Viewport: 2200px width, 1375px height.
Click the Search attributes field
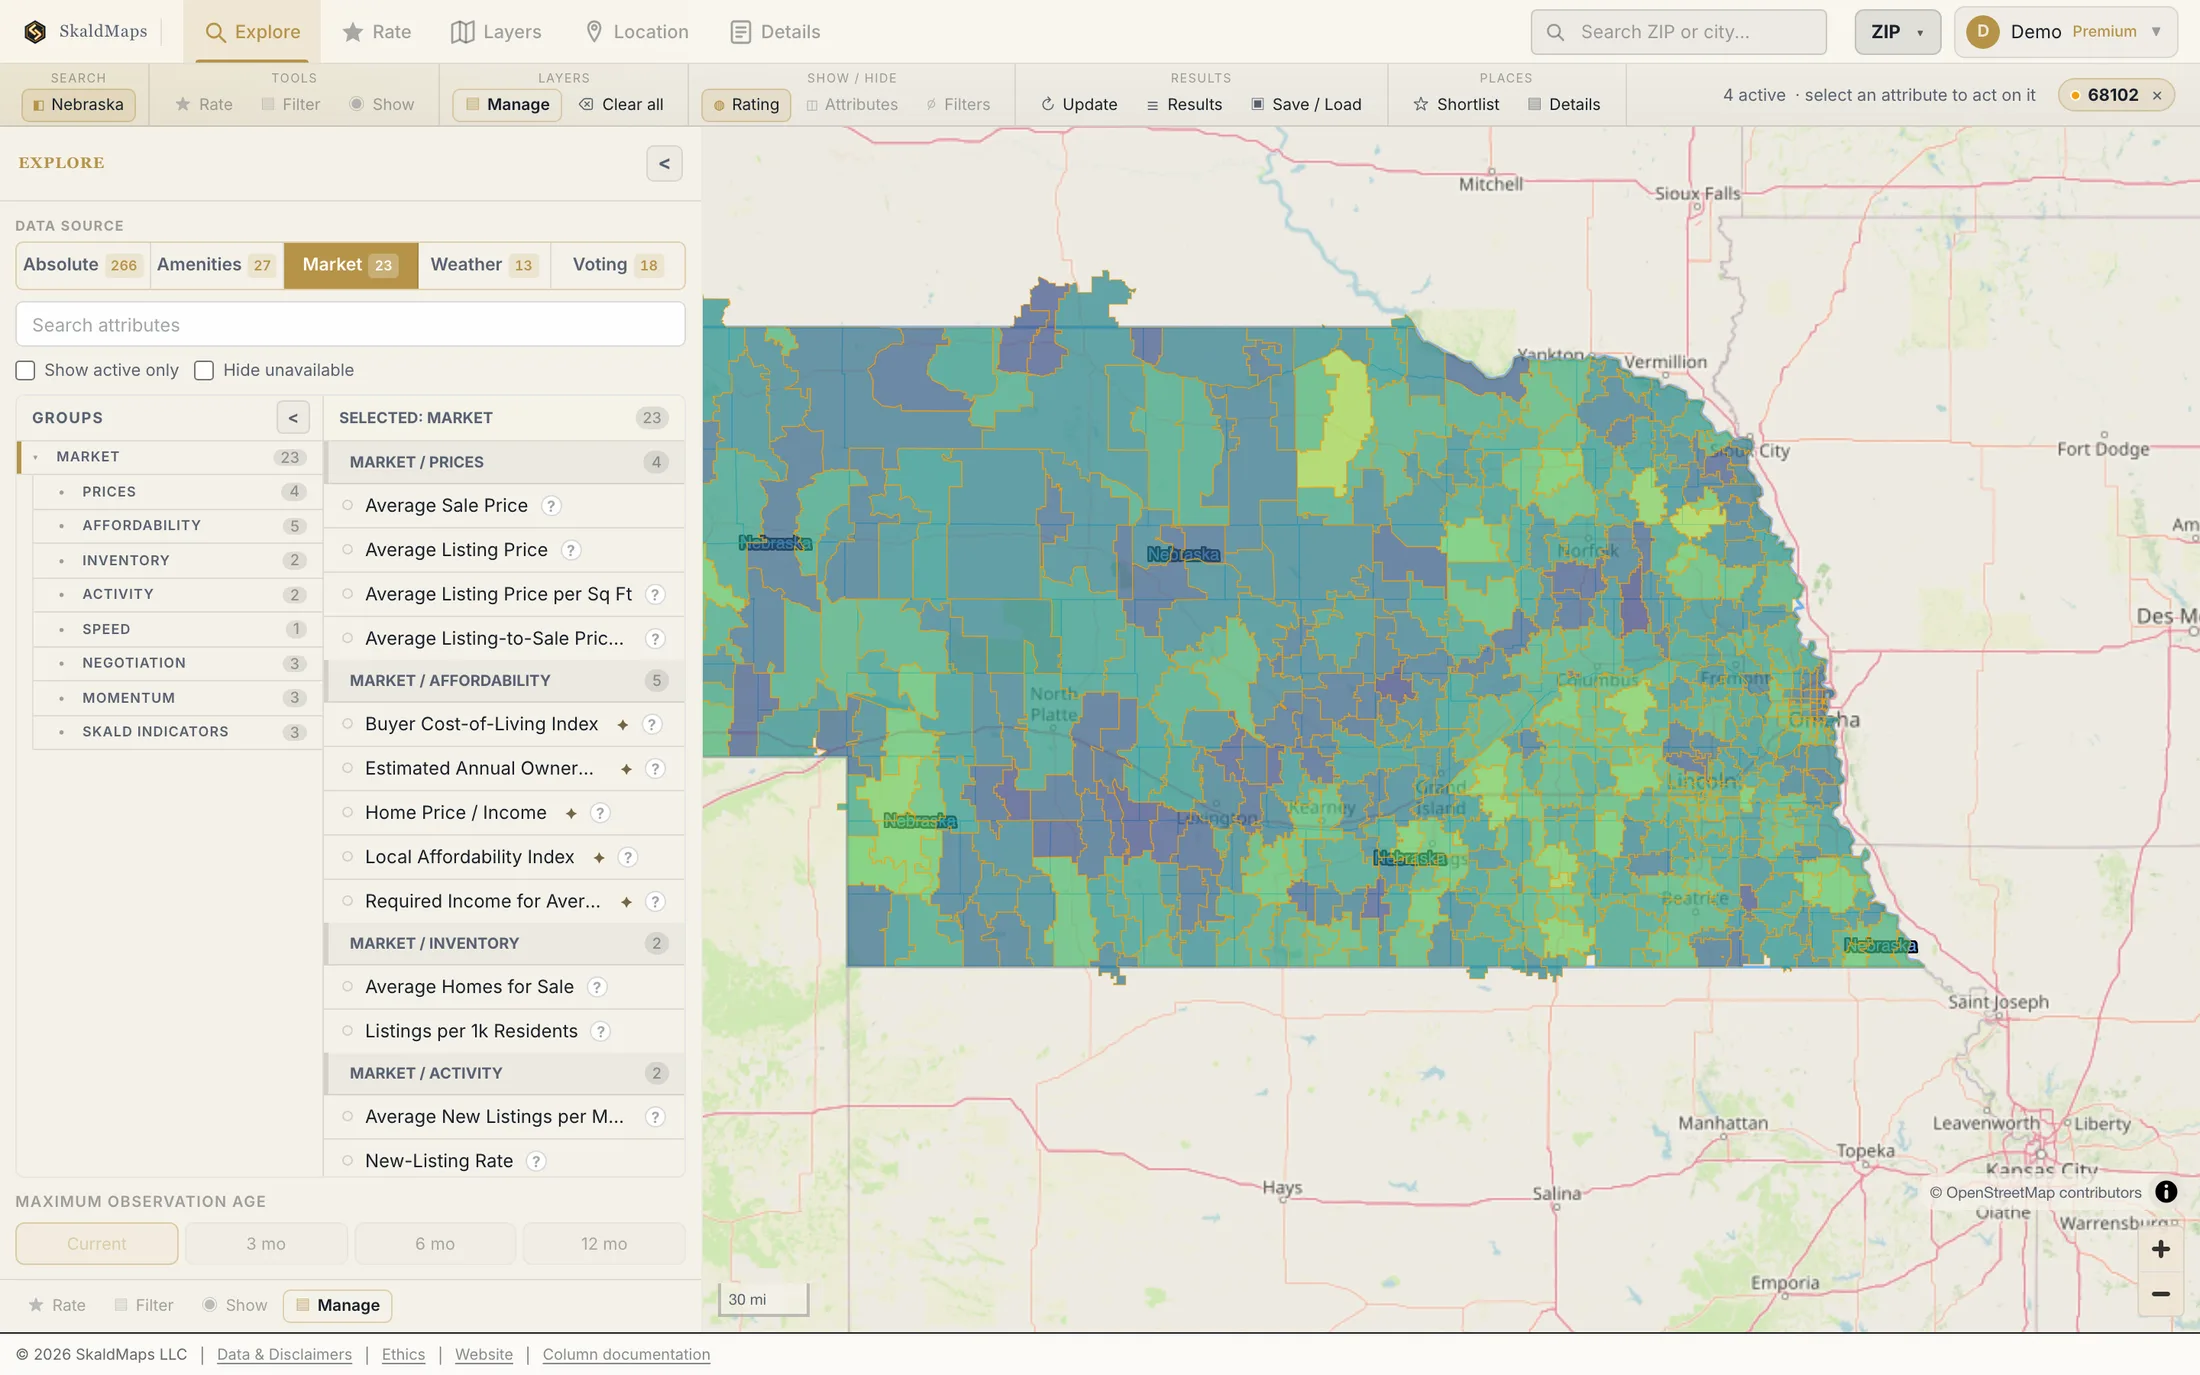350,325
